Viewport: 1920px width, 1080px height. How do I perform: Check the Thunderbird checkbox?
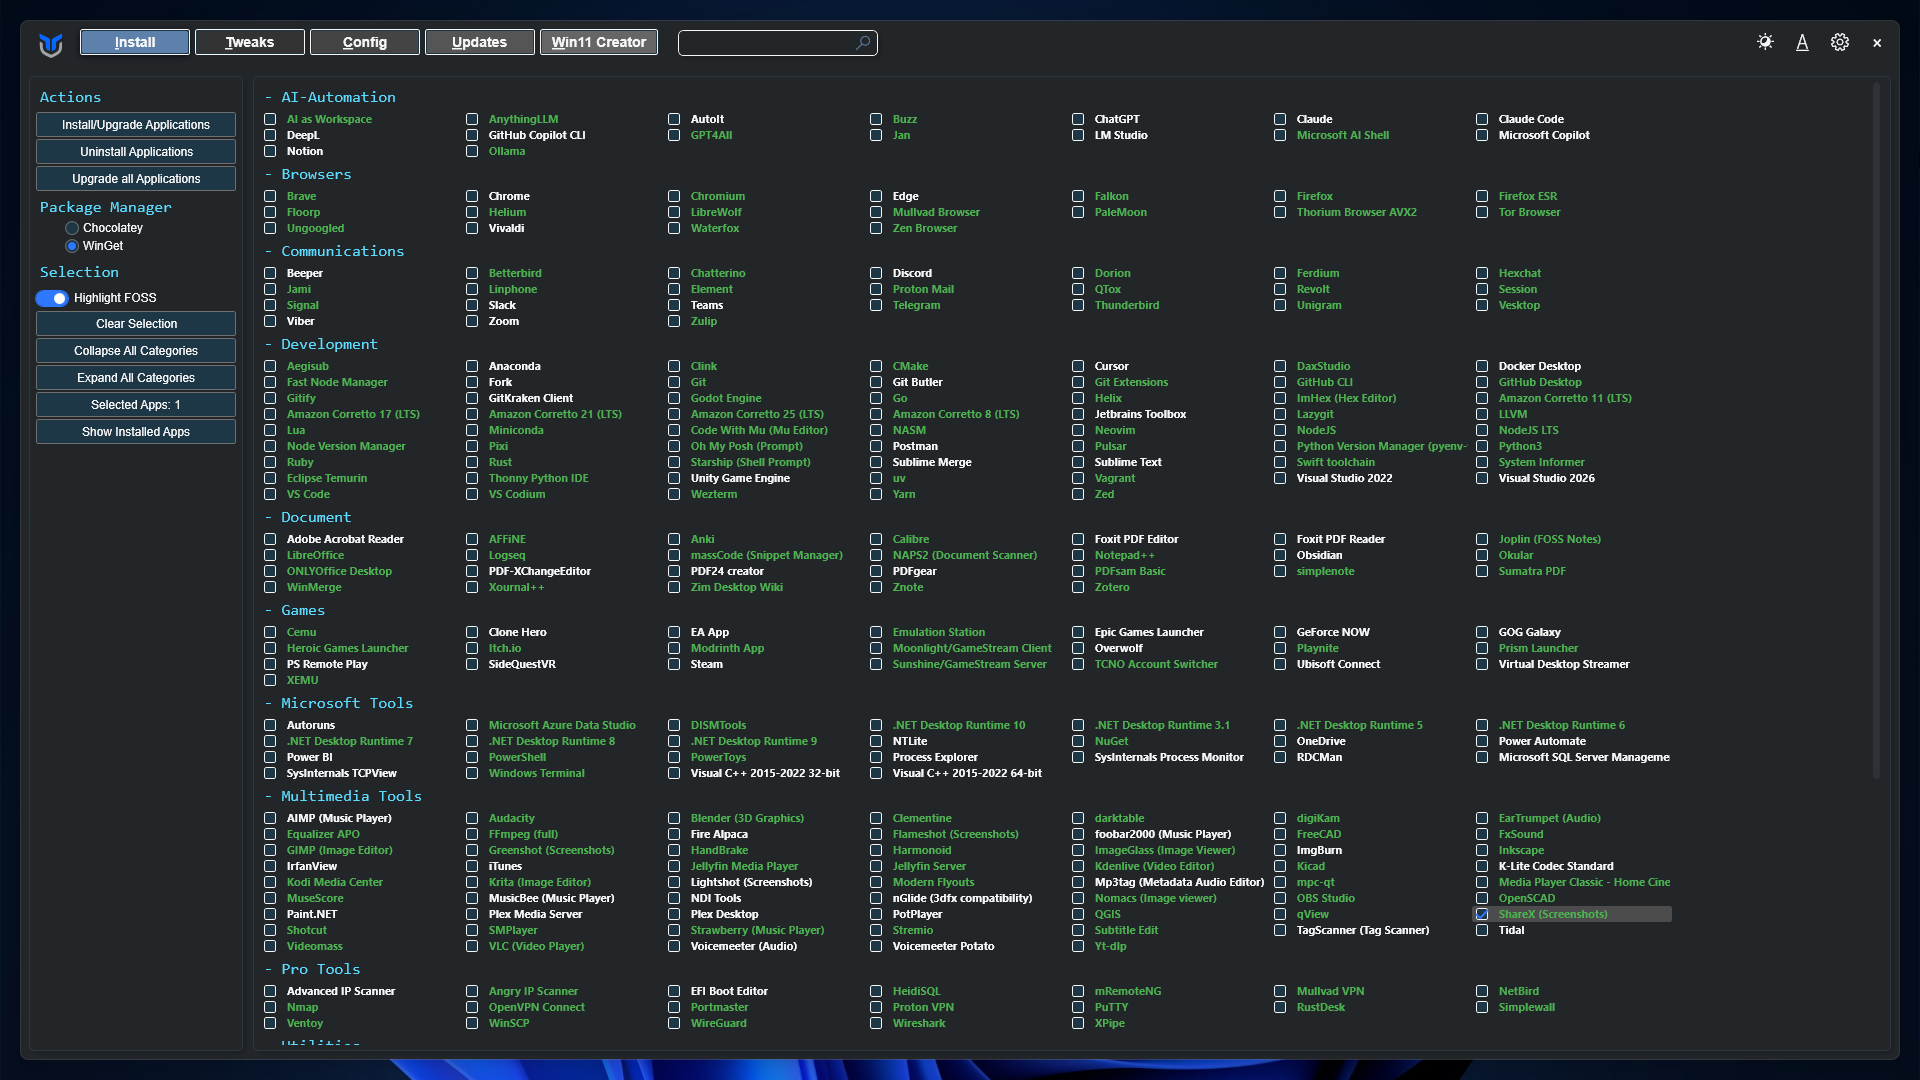[x=1078, y=305]
